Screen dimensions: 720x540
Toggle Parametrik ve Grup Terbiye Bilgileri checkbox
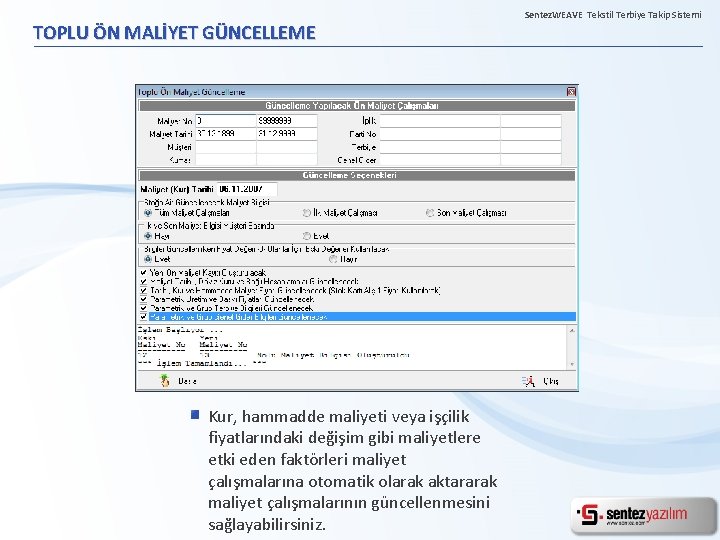[x=143, y=308]
